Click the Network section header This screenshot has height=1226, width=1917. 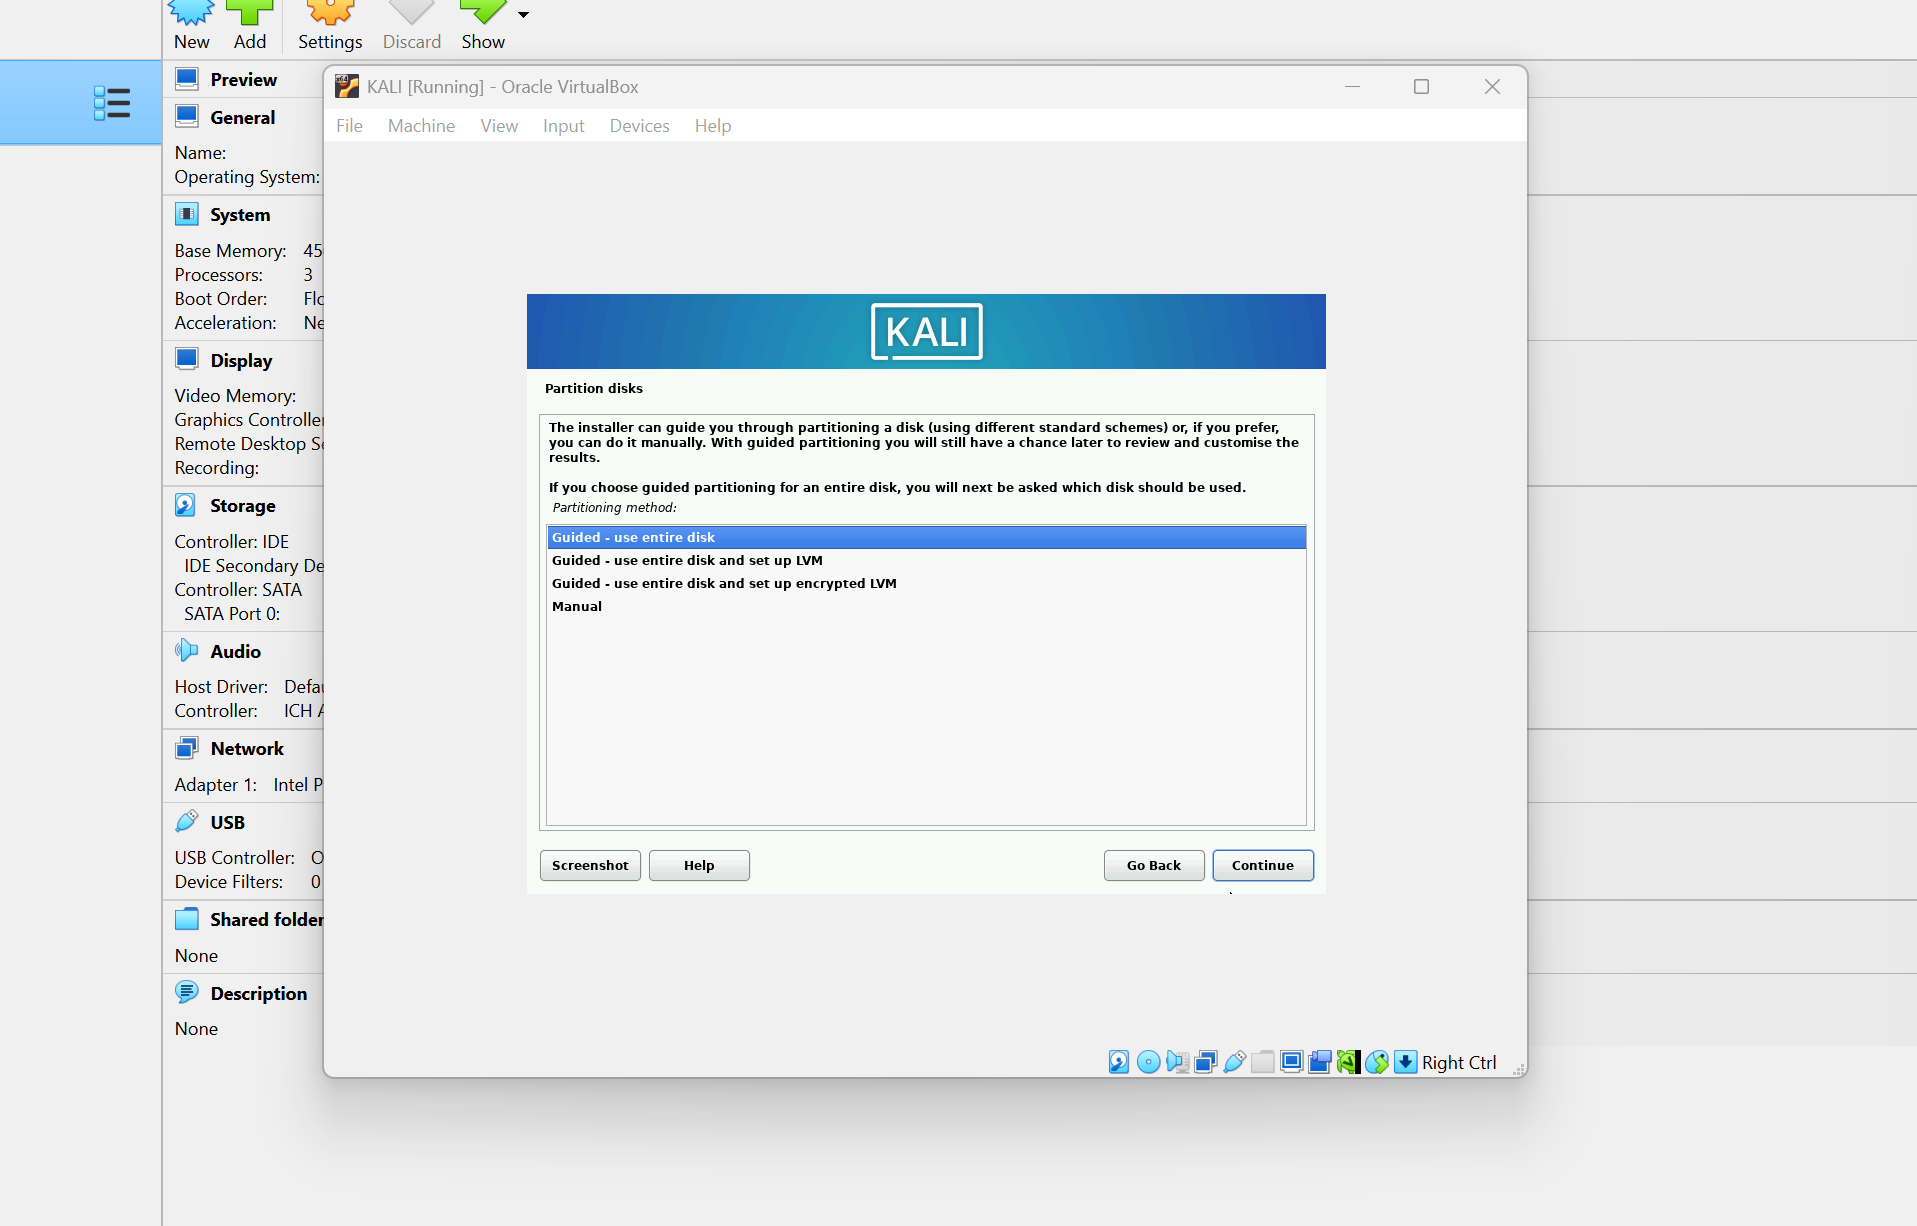coord(247,748)
